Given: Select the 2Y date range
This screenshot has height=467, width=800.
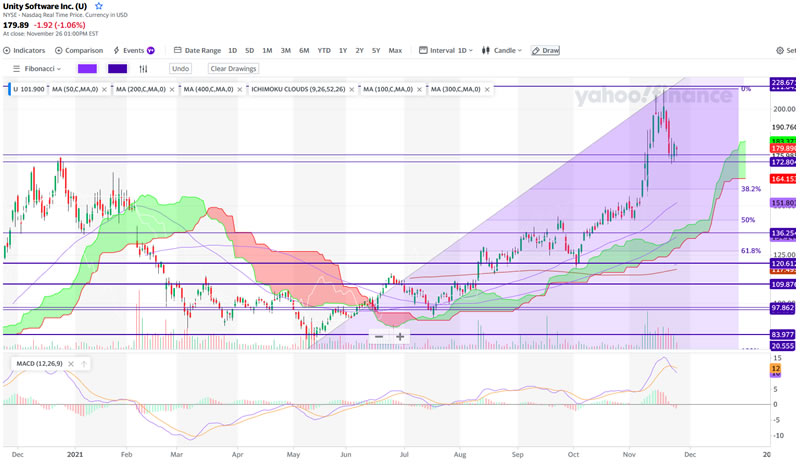Looking at the screenshot, I should [360, 51].
